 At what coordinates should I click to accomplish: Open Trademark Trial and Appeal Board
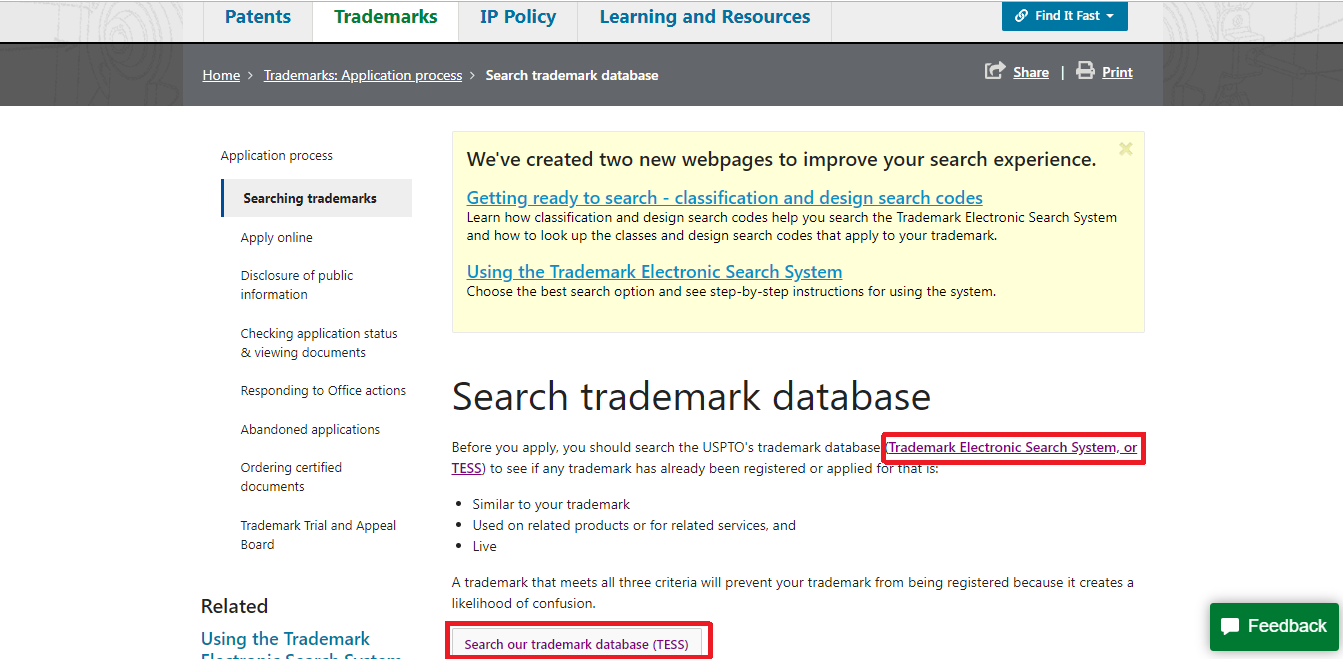(318, 535)
